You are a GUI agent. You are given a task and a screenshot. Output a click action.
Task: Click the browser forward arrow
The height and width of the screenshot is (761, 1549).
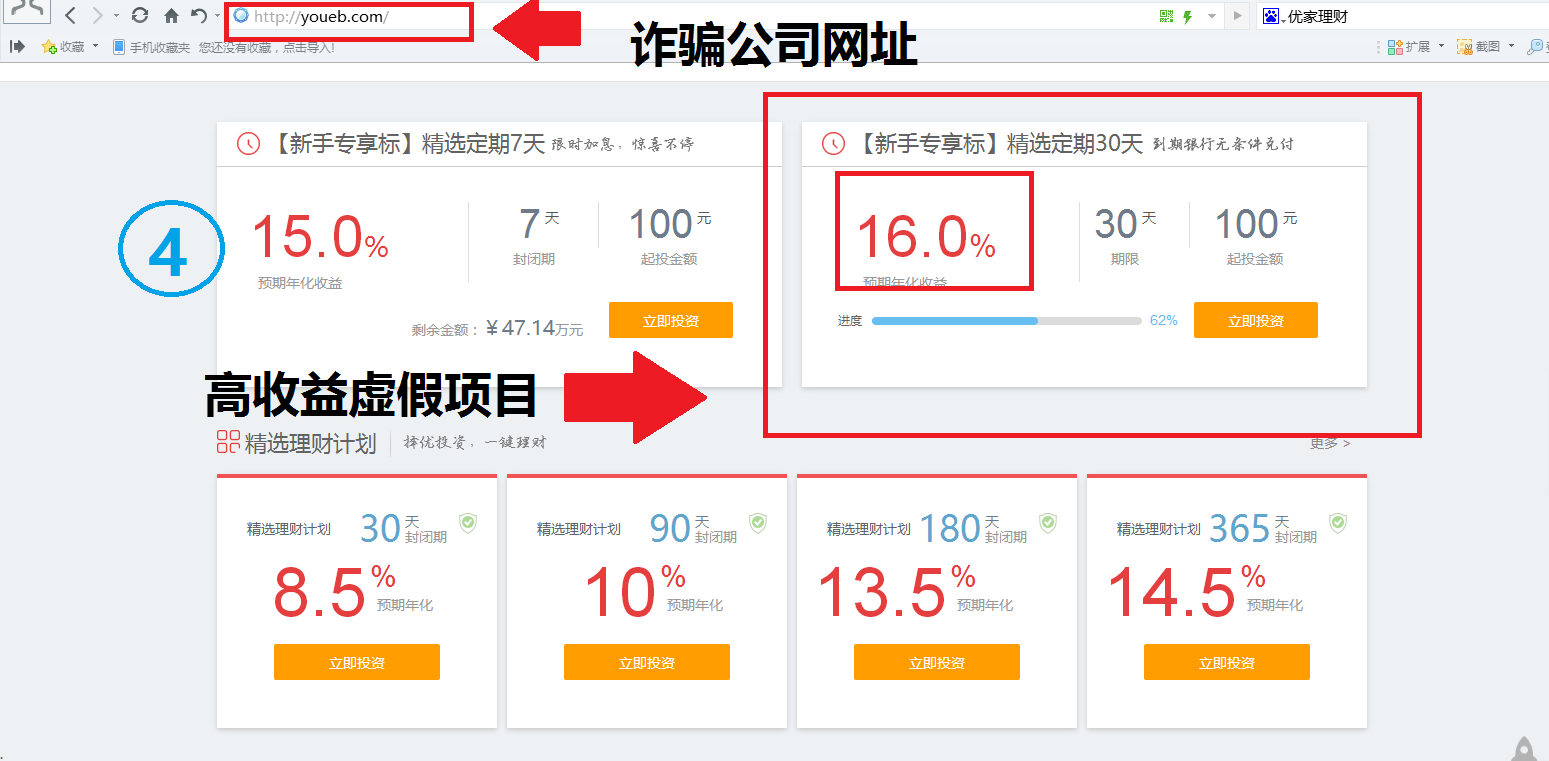(97, 16)
